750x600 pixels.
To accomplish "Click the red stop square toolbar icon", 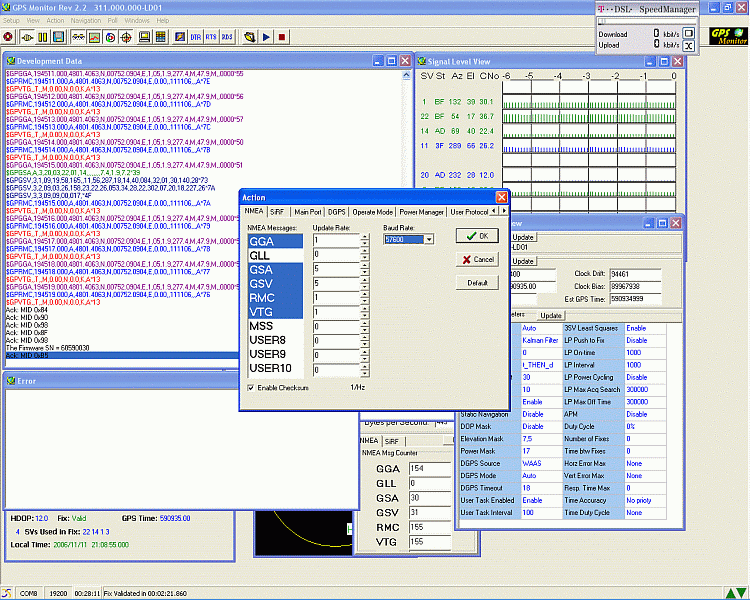I will (283, 37).
